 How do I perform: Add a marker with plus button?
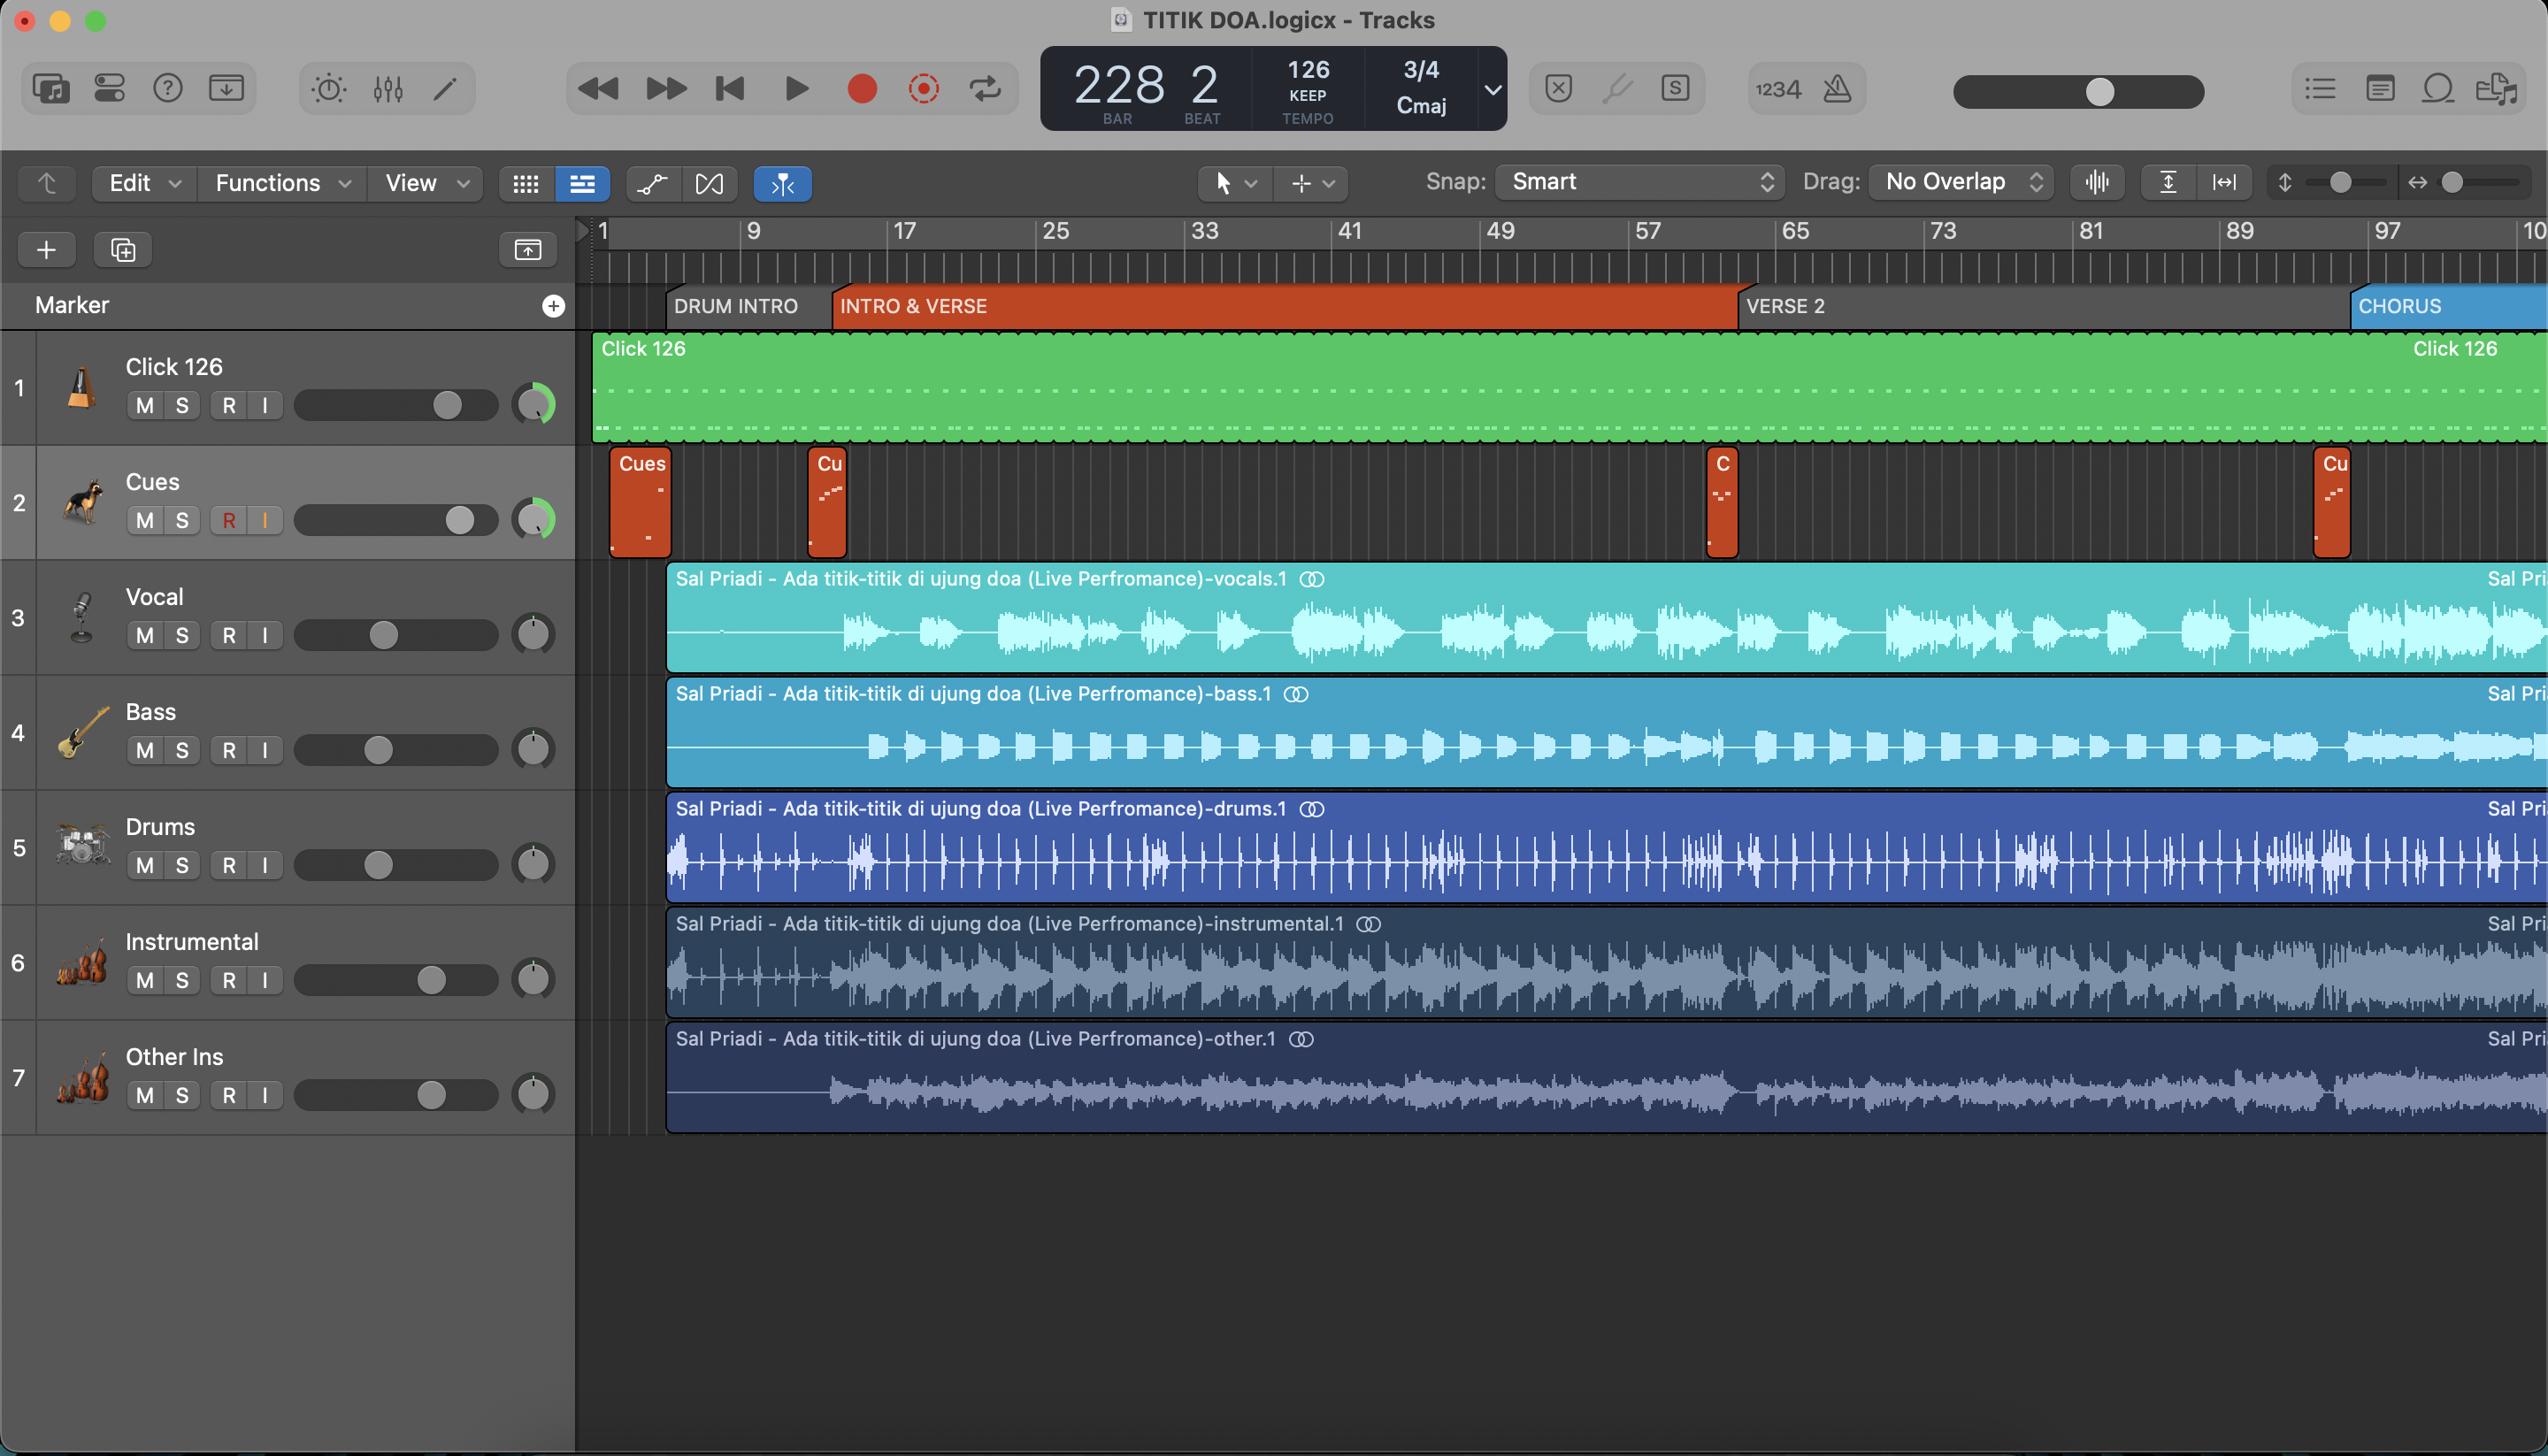553,306
